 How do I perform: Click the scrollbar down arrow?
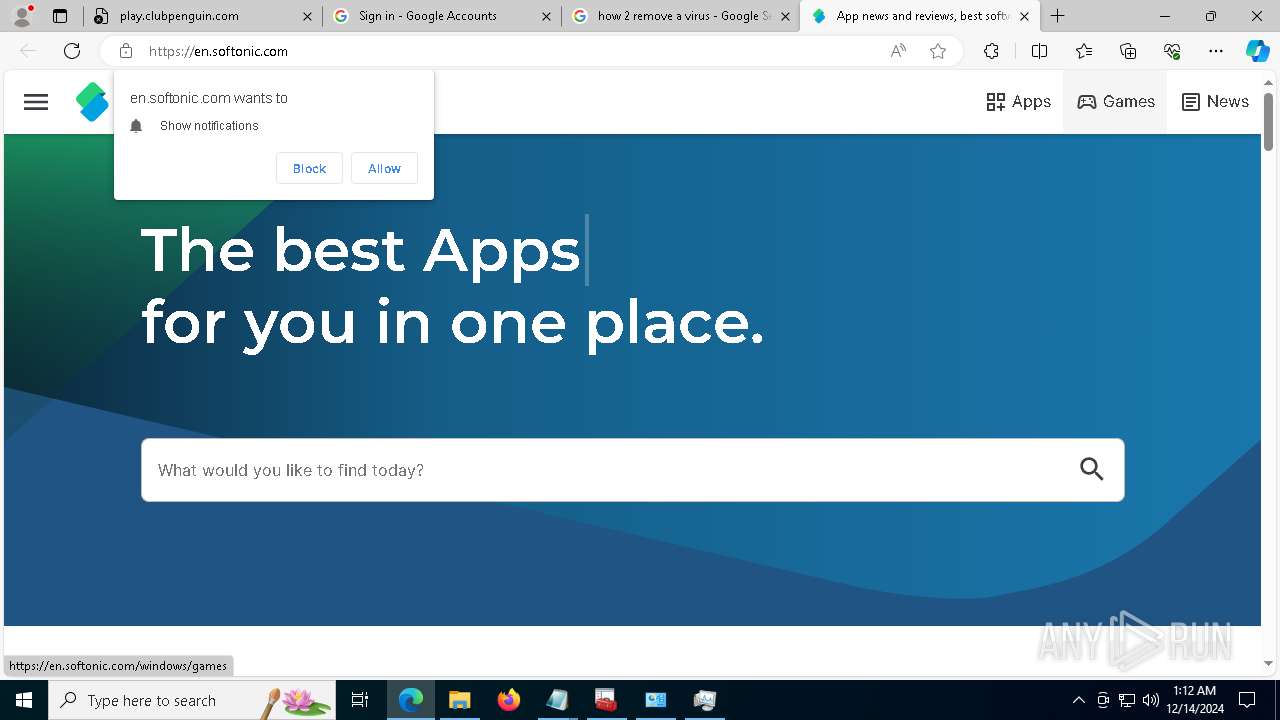pyautogui.click(x=1268, y=663)
